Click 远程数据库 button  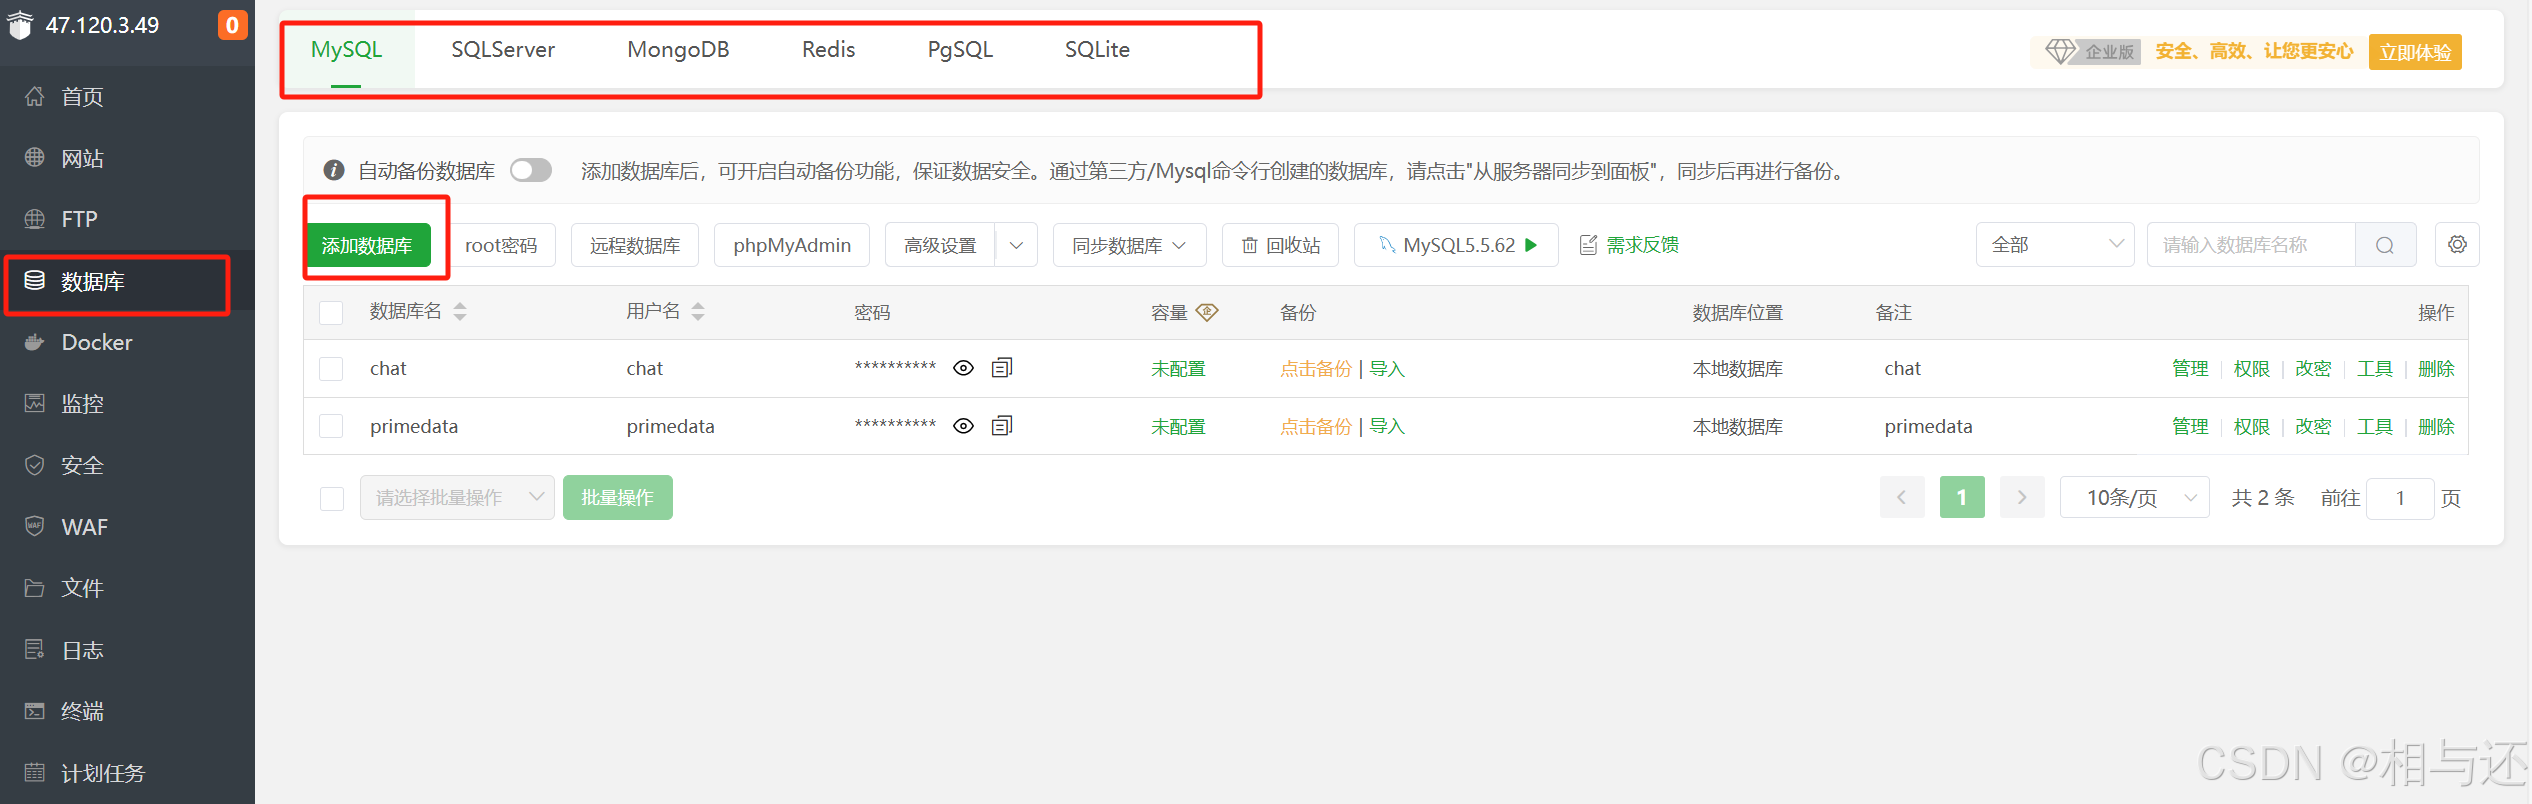pyautogui.click(x=635, y=245)
